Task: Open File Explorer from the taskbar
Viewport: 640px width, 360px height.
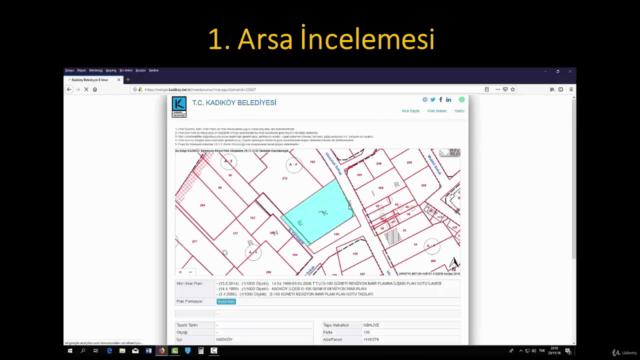Action: [122, 351]
